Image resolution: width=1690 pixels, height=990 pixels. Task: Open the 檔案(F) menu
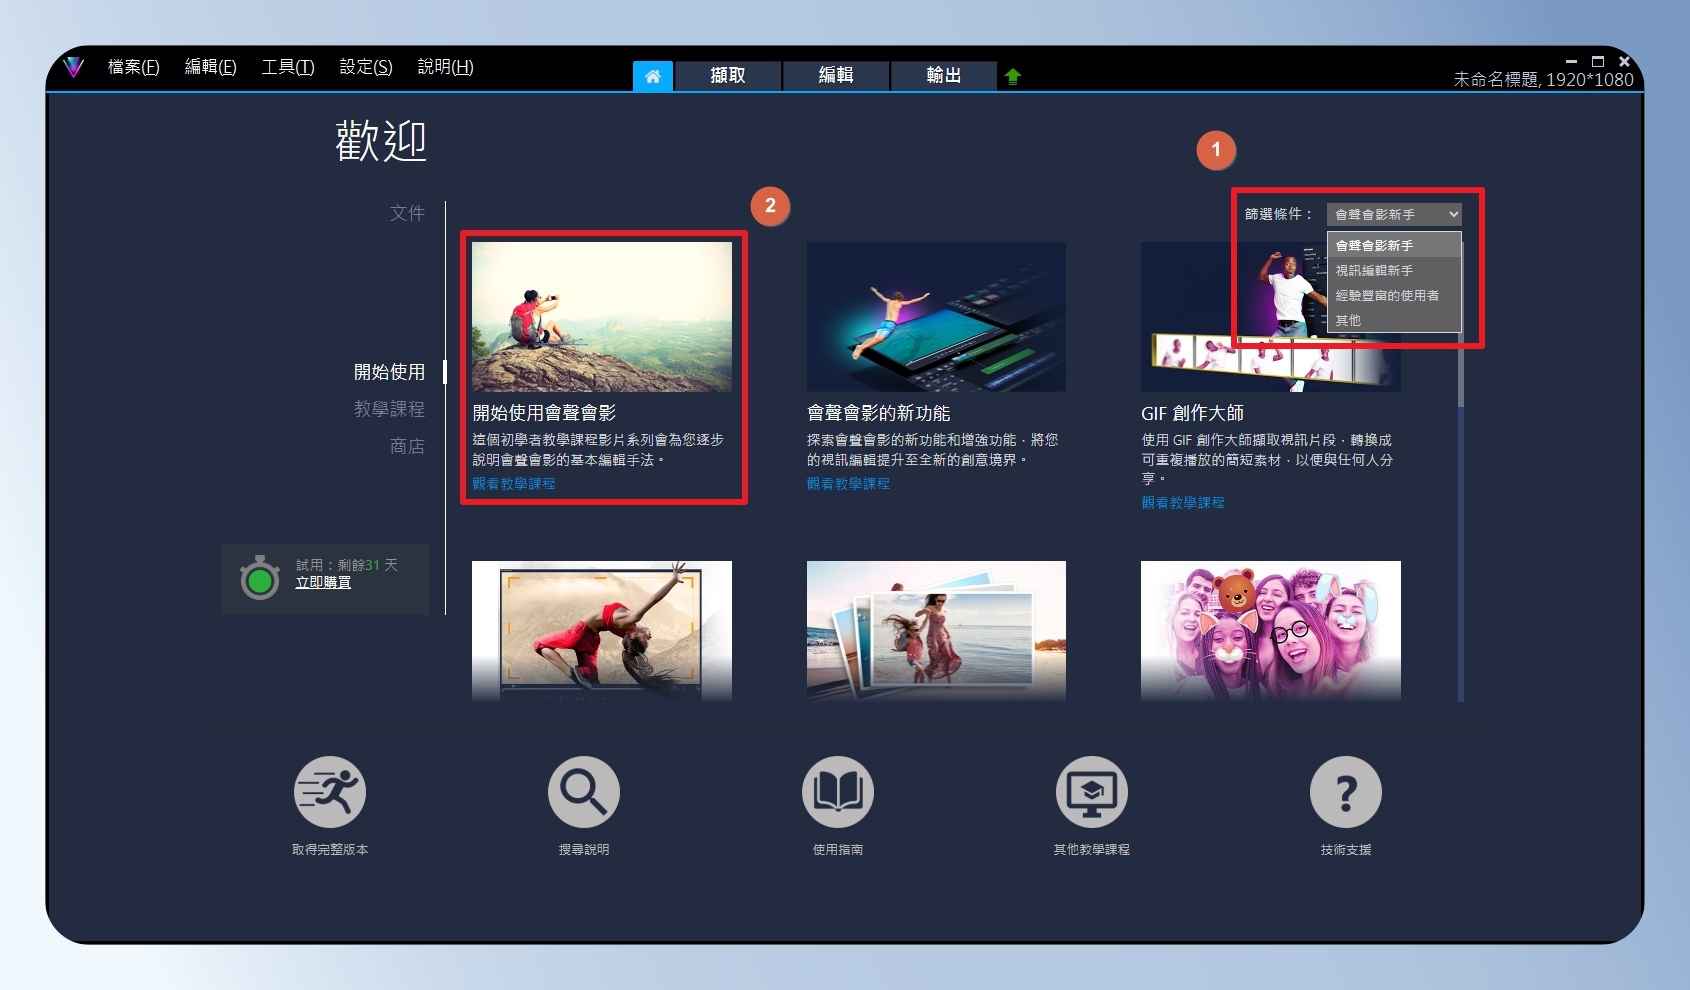(x=134, y=67)
